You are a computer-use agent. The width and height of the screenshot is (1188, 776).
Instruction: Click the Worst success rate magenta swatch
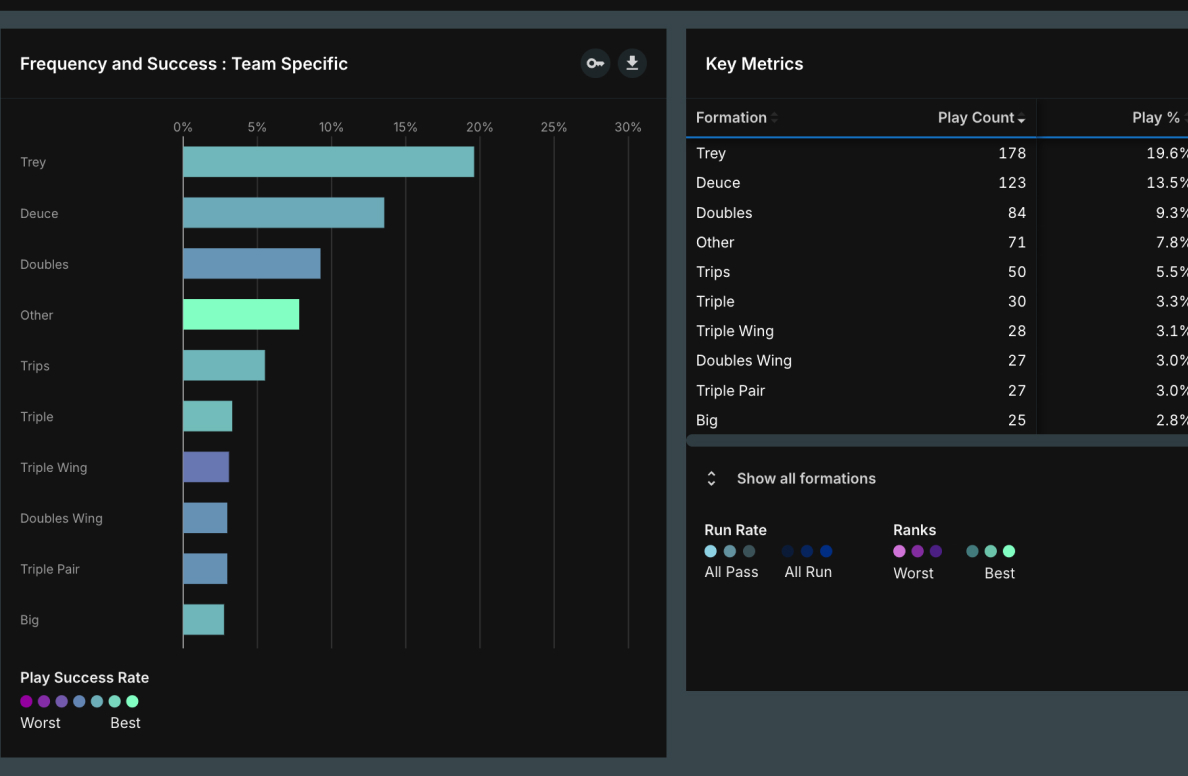(x=25, y=701)
